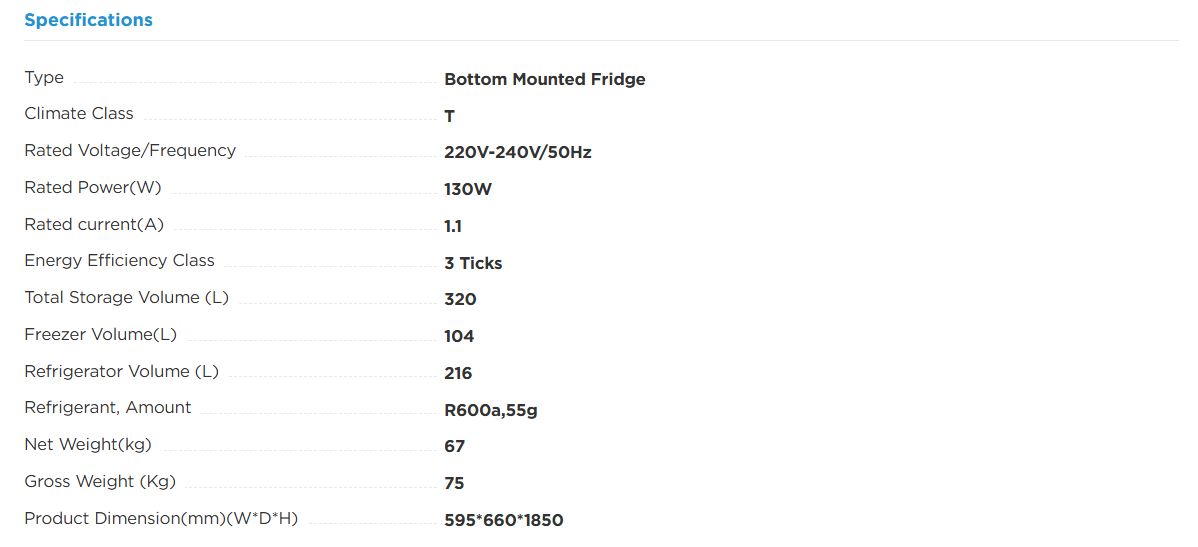Click the Total Storage Volume (L) label
Image resolution: width=1198 pixels, height=547 pixels.
(127, 297)
